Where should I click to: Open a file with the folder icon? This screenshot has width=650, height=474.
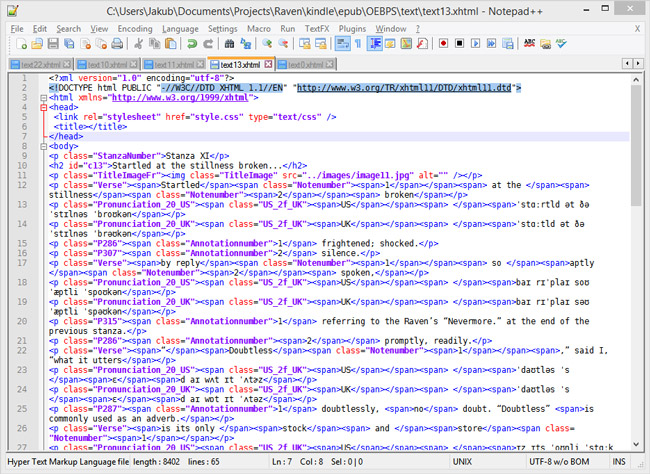37,44
